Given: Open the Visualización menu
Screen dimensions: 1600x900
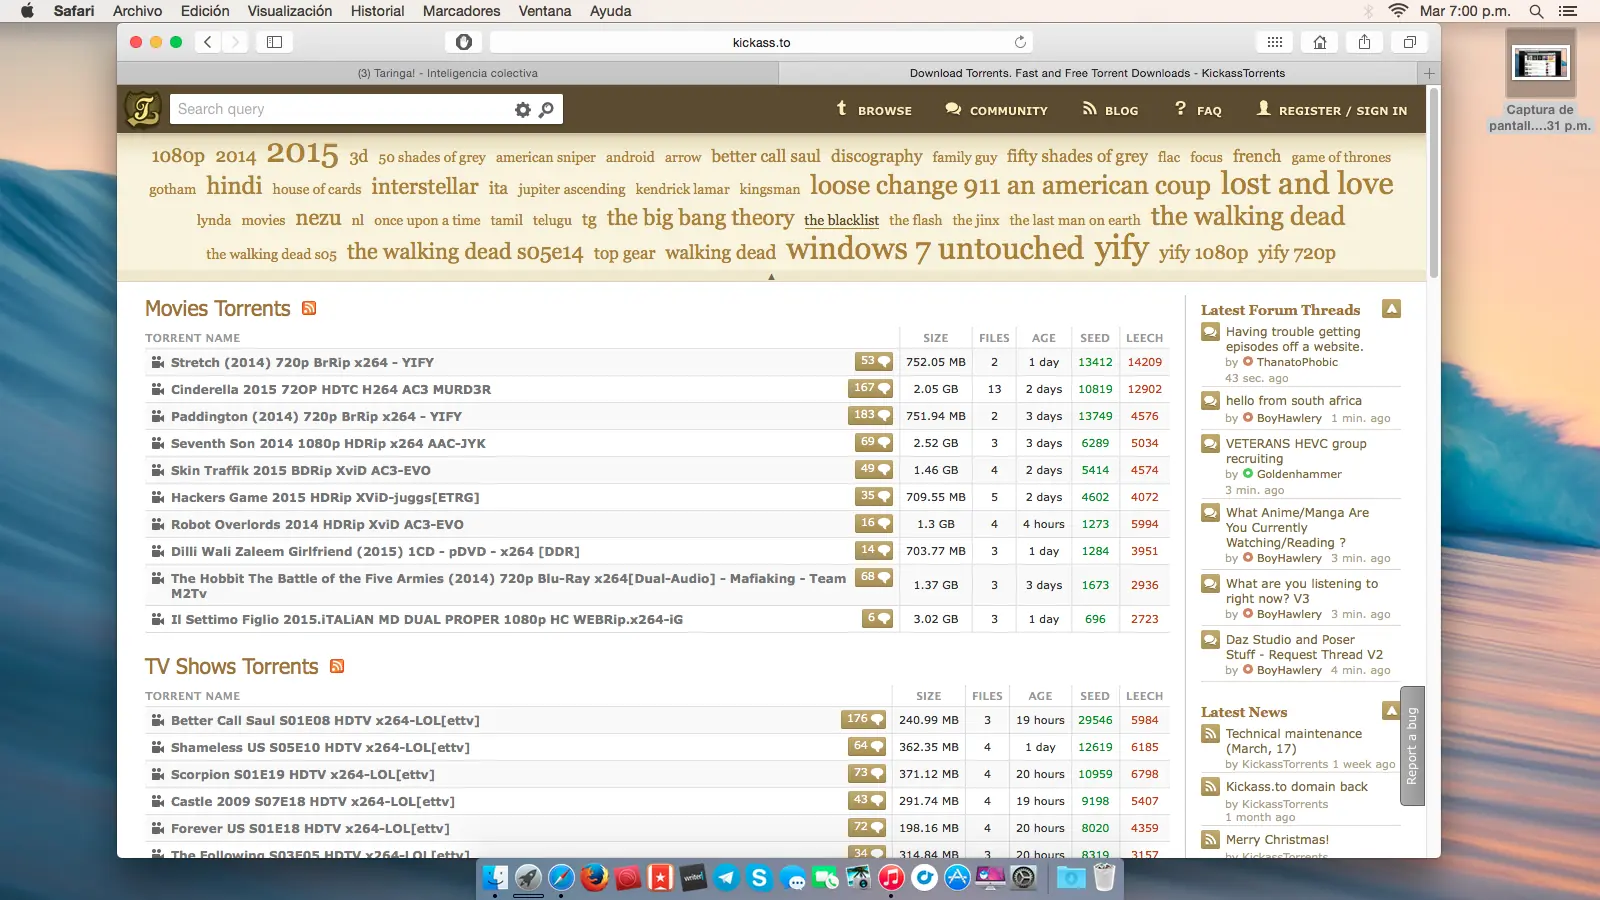Looking at the screenshot, I should [290, 11].
